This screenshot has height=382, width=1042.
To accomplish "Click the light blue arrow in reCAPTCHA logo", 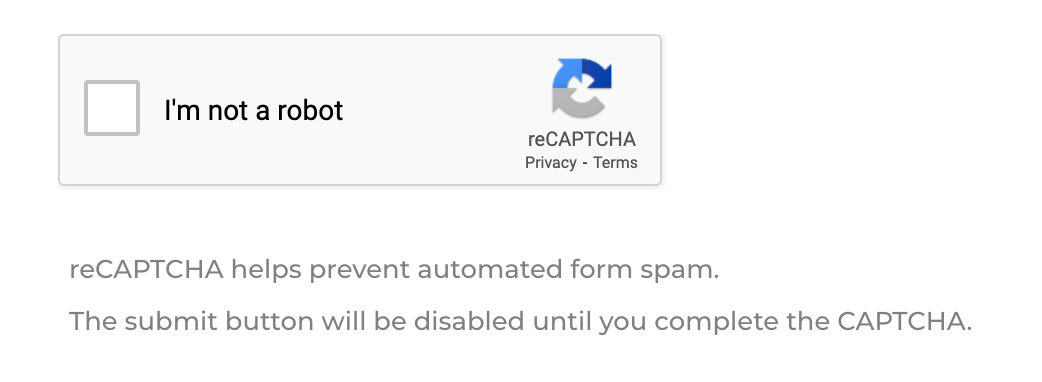I will coord(566,73).
